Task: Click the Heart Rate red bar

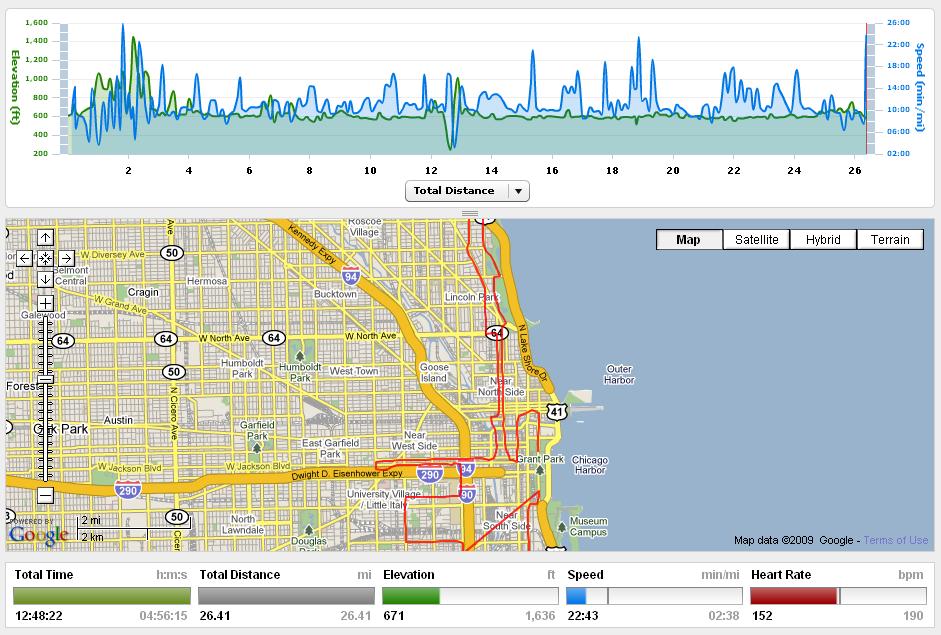Action: [793, 596]
